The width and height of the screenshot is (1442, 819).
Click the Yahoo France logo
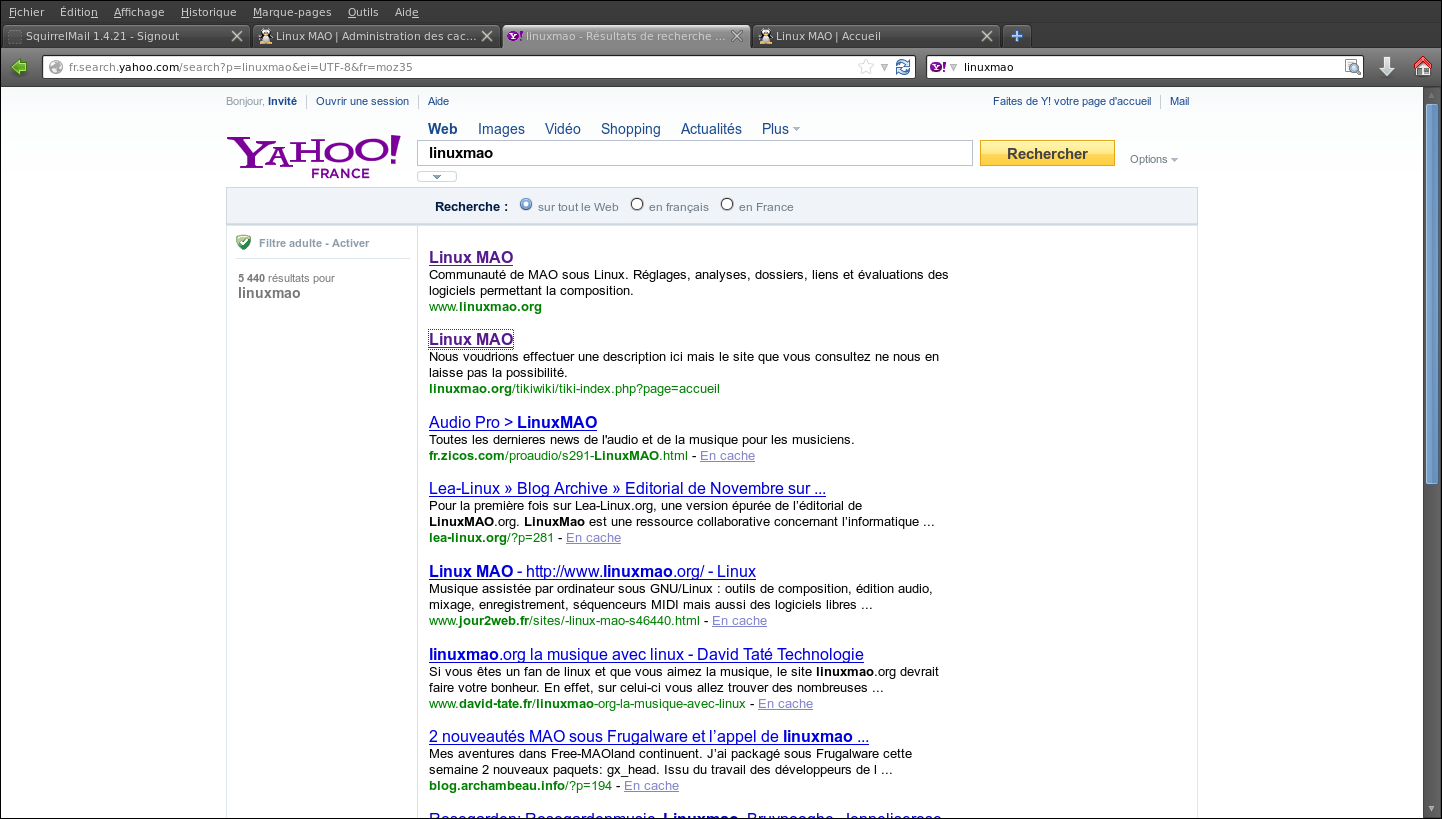(314, 157)
